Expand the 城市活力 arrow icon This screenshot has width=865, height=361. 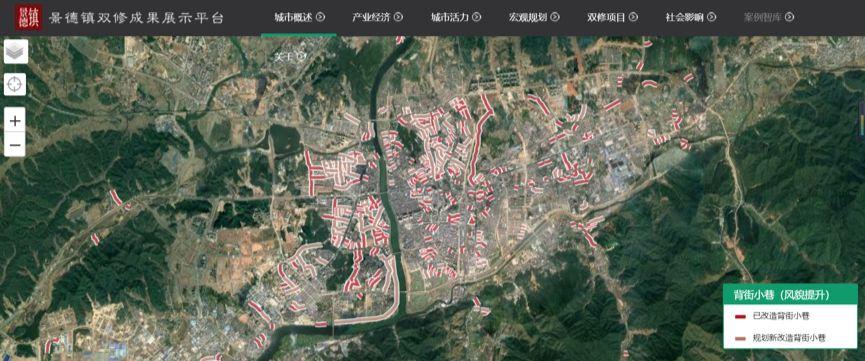477,17
